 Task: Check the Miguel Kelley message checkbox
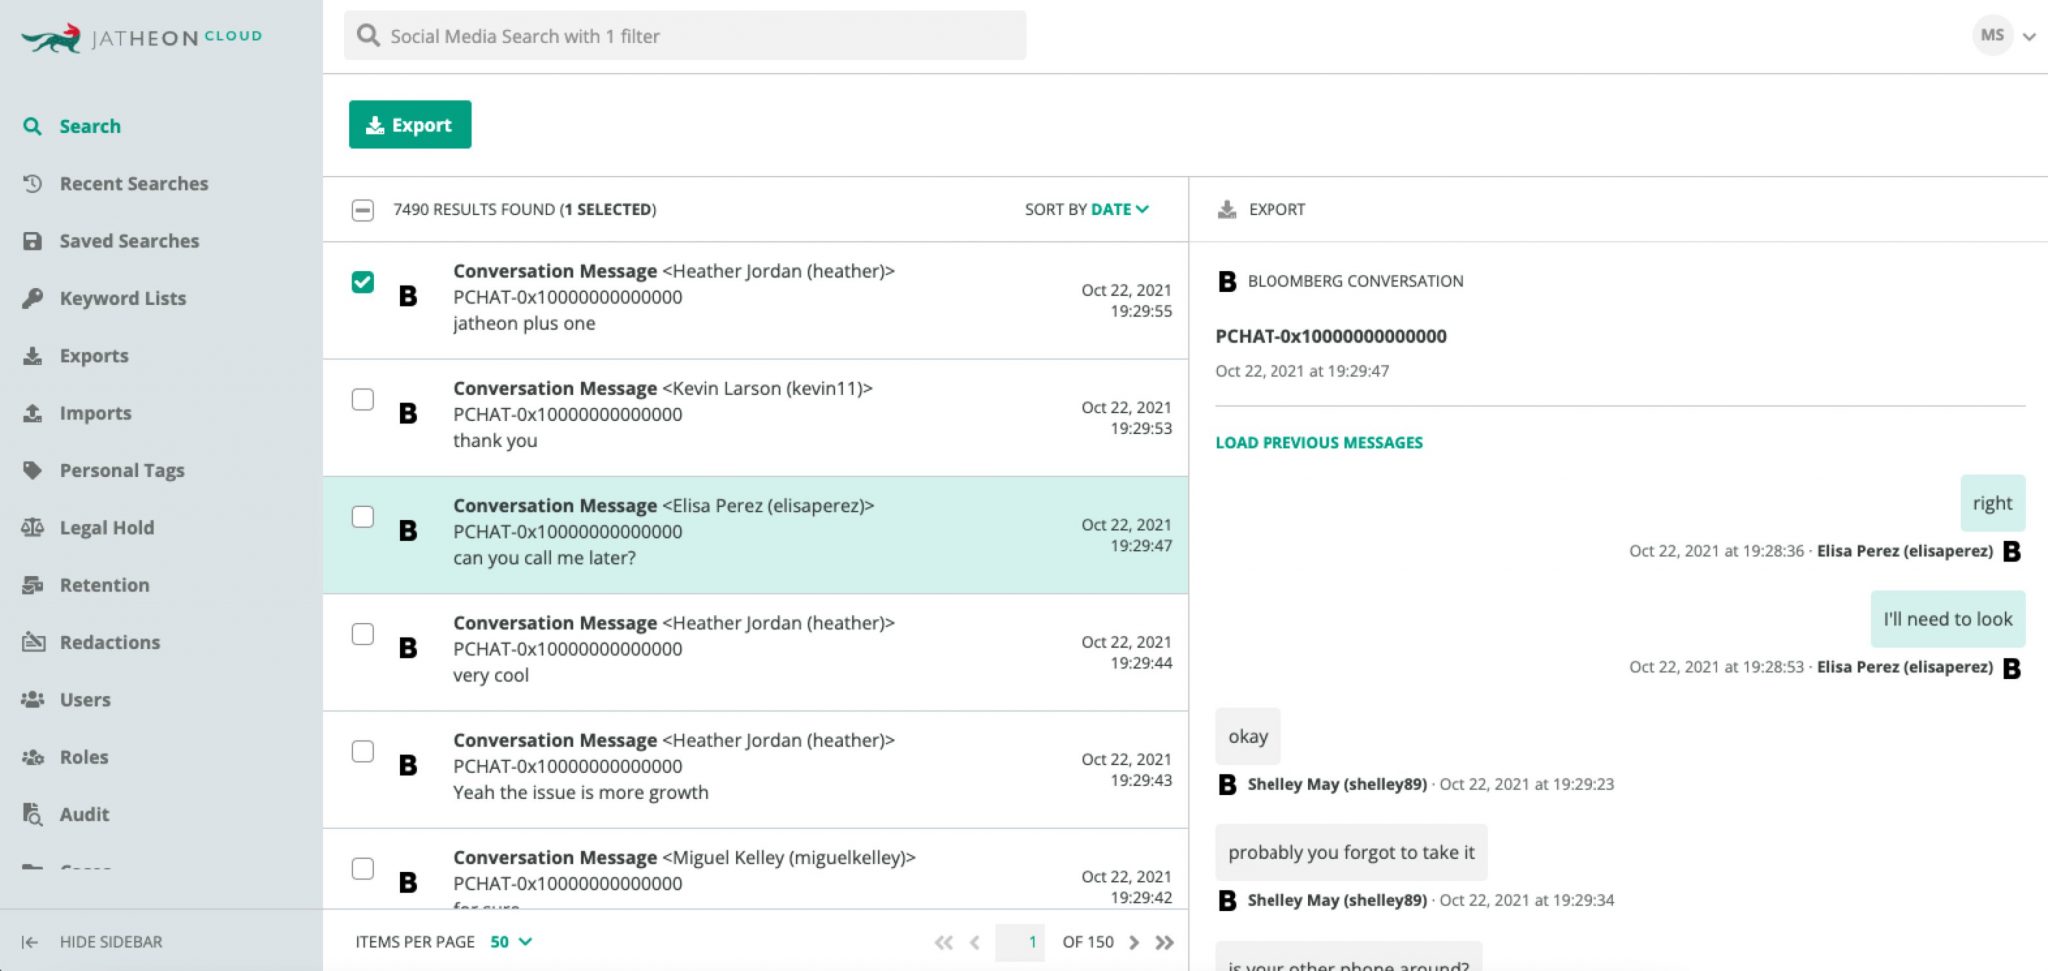tap(363, 868)
